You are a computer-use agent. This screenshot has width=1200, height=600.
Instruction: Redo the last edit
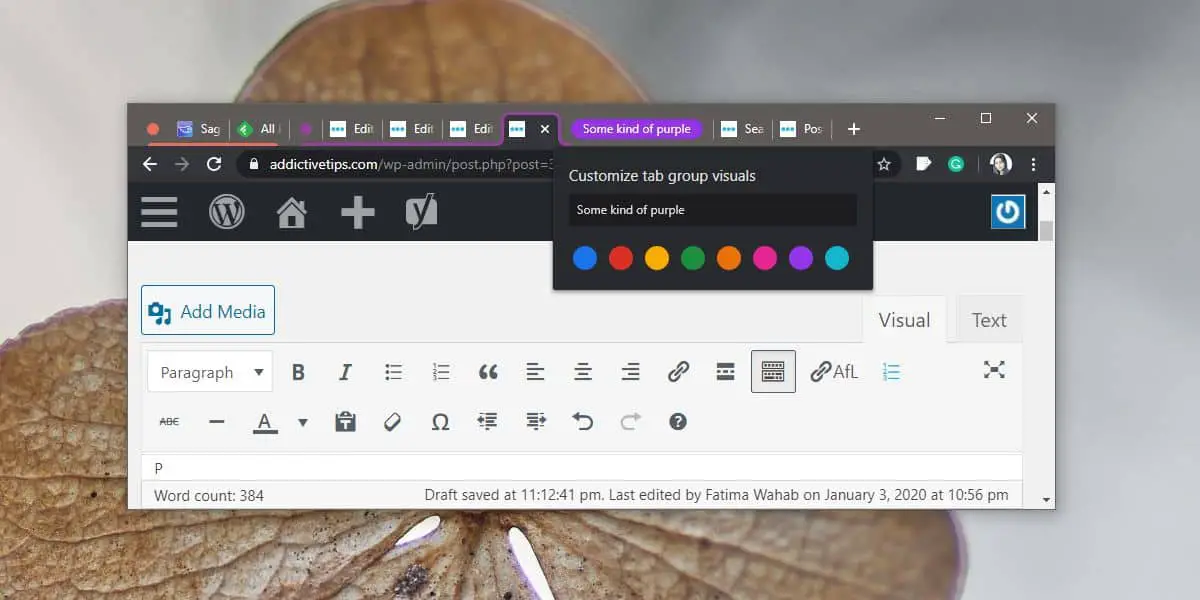click(630, 422)
